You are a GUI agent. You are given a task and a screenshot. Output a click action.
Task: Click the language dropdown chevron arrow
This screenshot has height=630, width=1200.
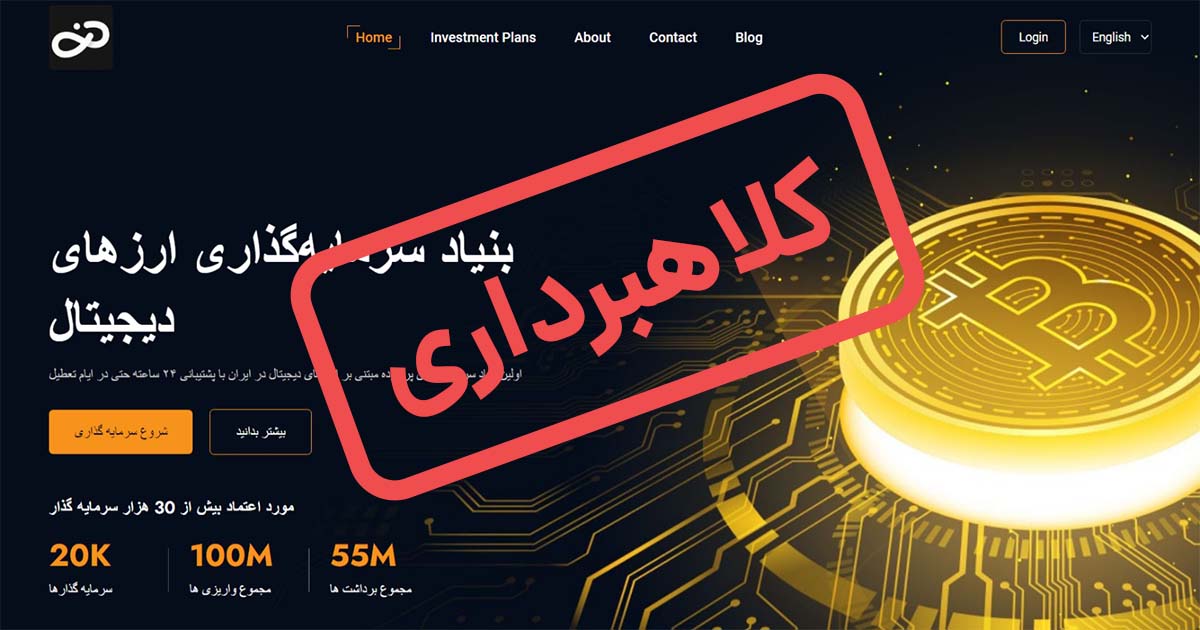click(x=1144, y=38)
